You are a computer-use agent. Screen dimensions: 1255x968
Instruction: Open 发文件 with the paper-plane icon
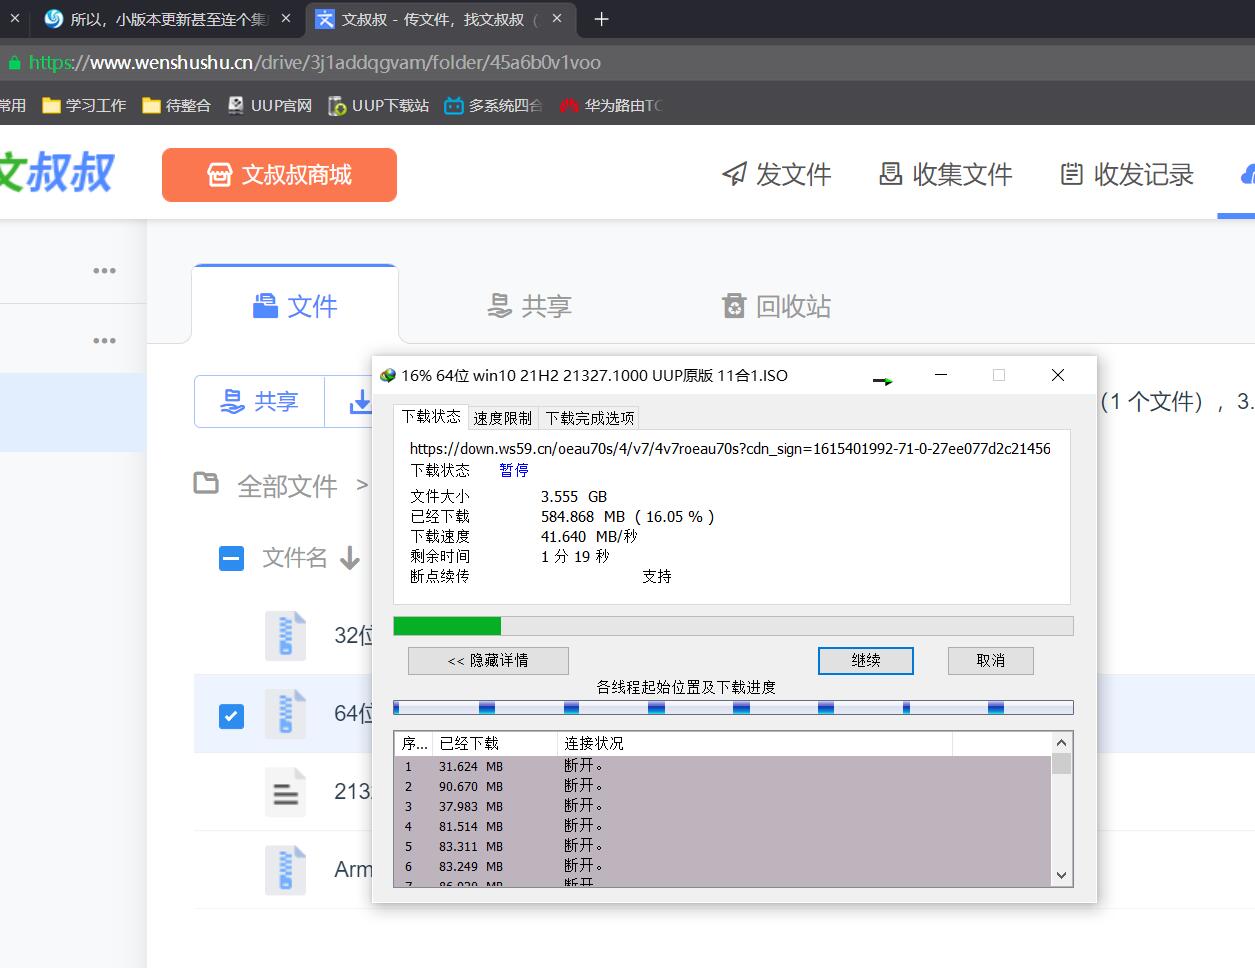coord(777,174)
